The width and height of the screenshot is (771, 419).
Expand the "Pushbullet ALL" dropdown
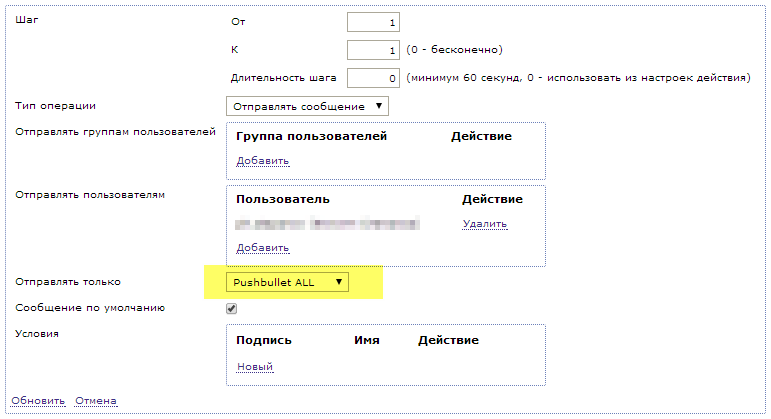click(x=288, y=283)
